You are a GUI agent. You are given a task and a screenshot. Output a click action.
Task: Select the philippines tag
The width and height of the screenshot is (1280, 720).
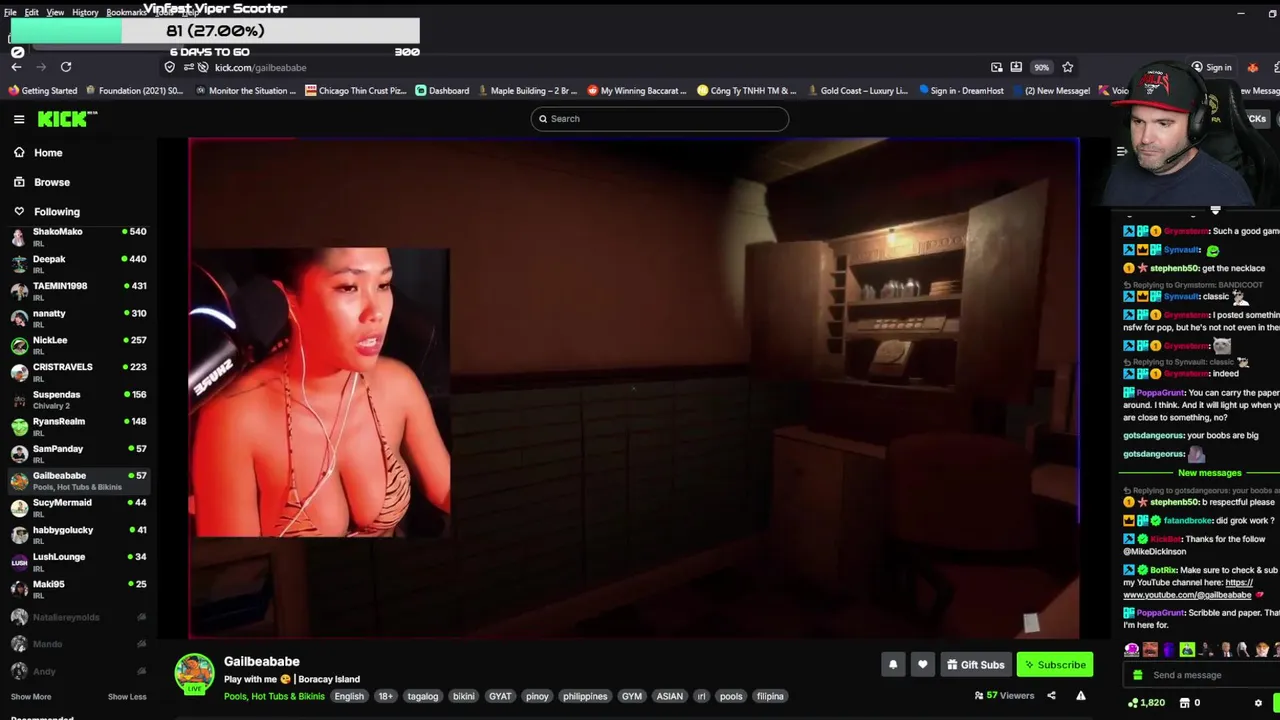point(585,697)
